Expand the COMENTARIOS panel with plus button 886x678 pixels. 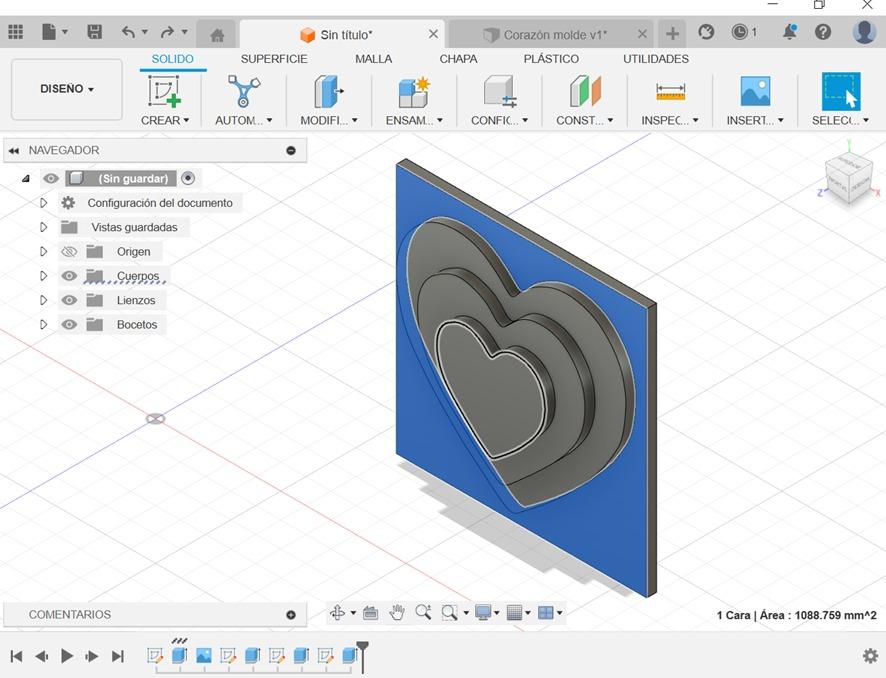(x=291, y=615)
